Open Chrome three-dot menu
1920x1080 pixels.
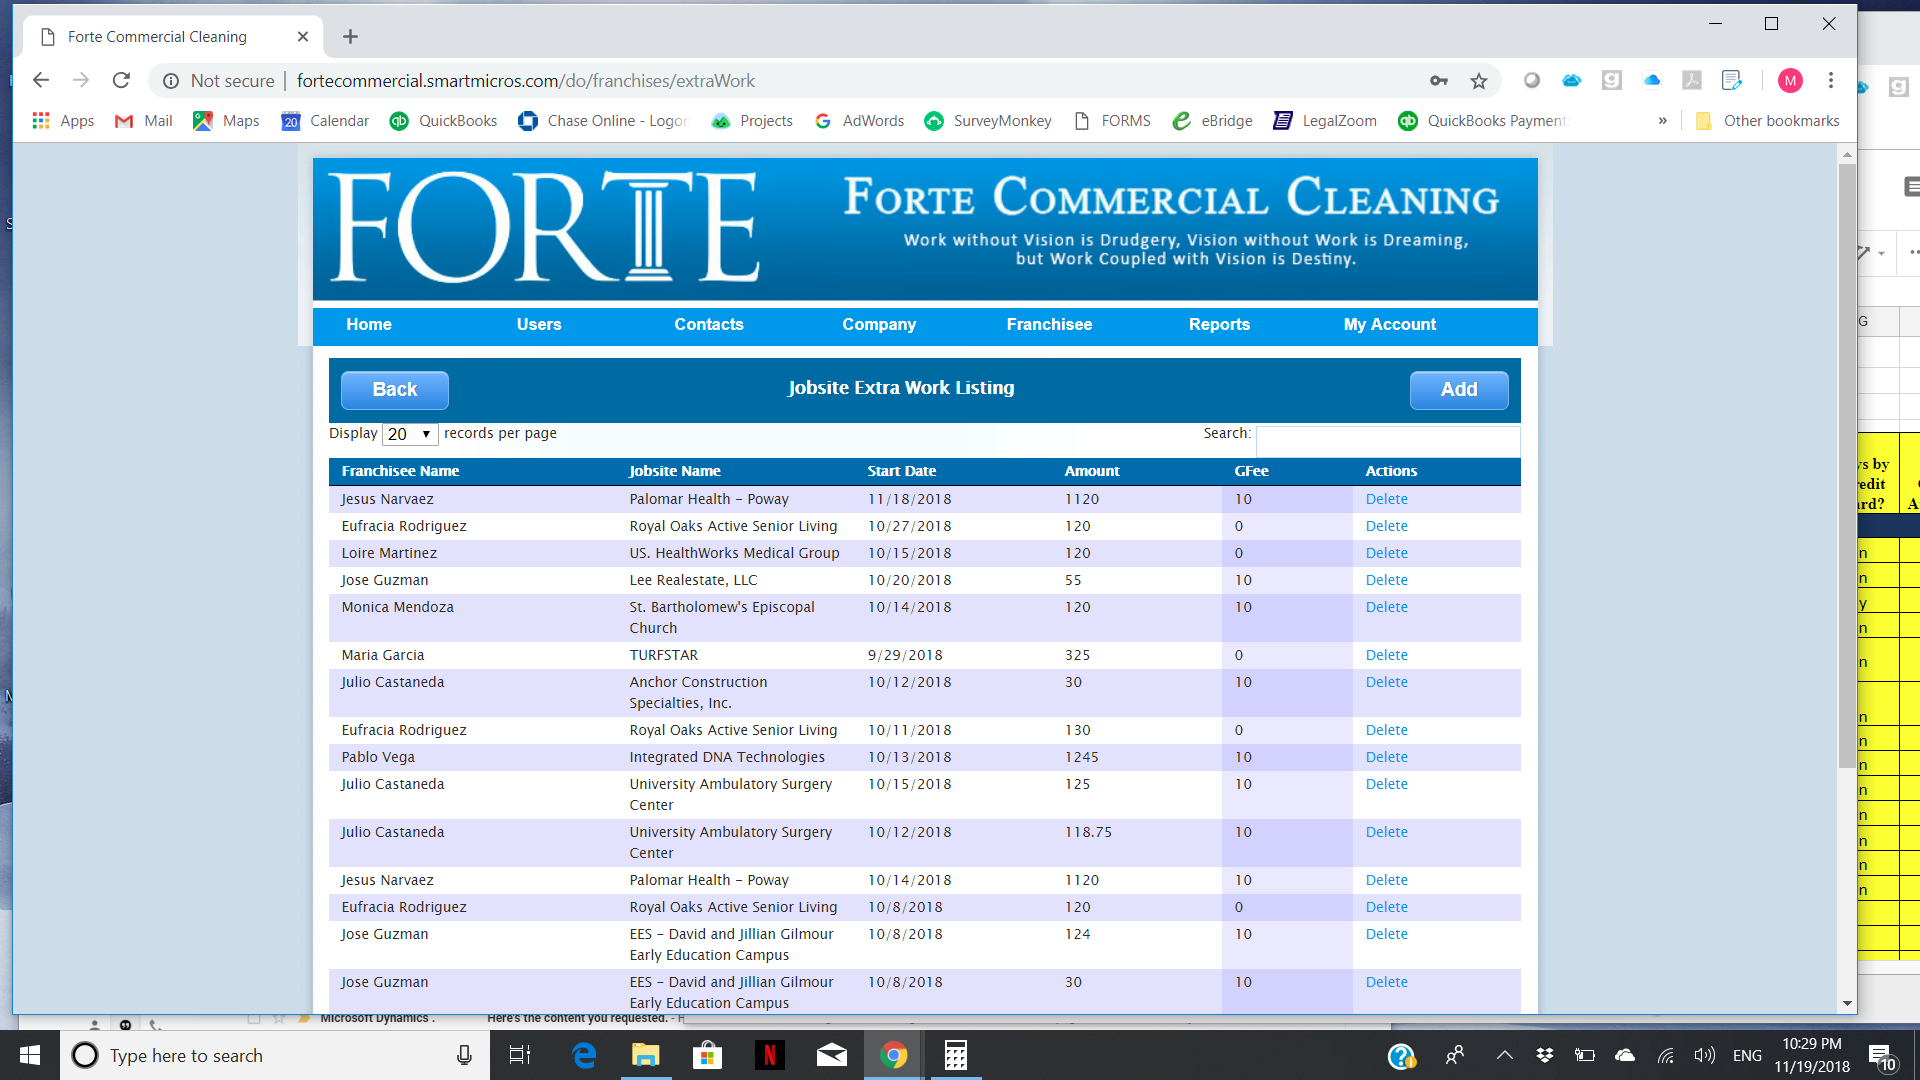point(1831,80)
